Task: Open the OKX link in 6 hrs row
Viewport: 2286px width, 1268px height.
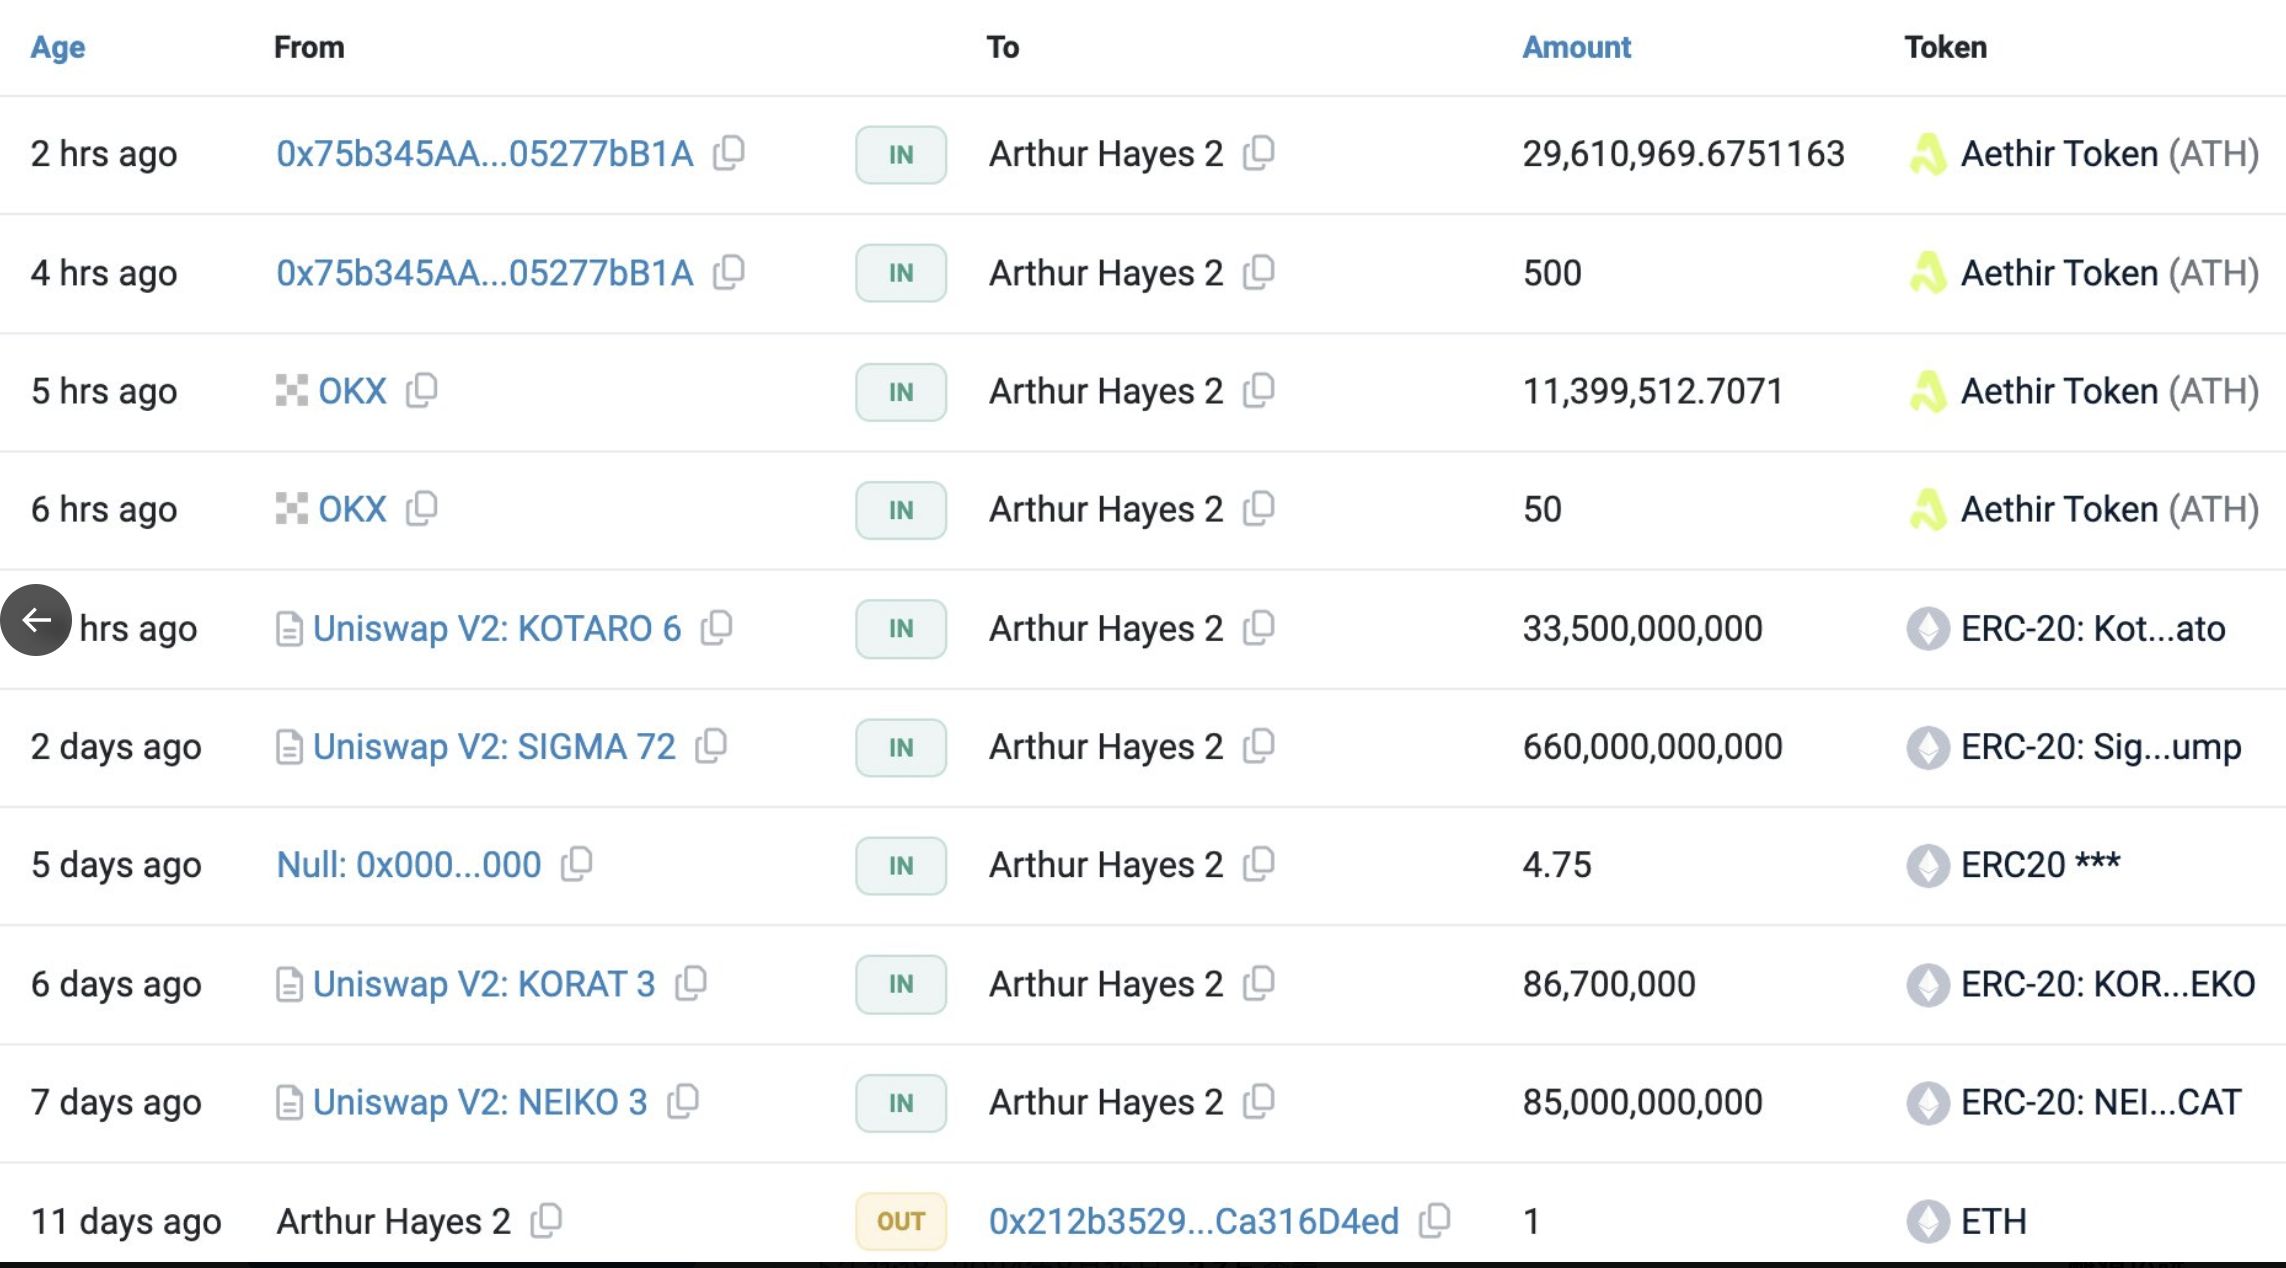Action: (351, 509)
